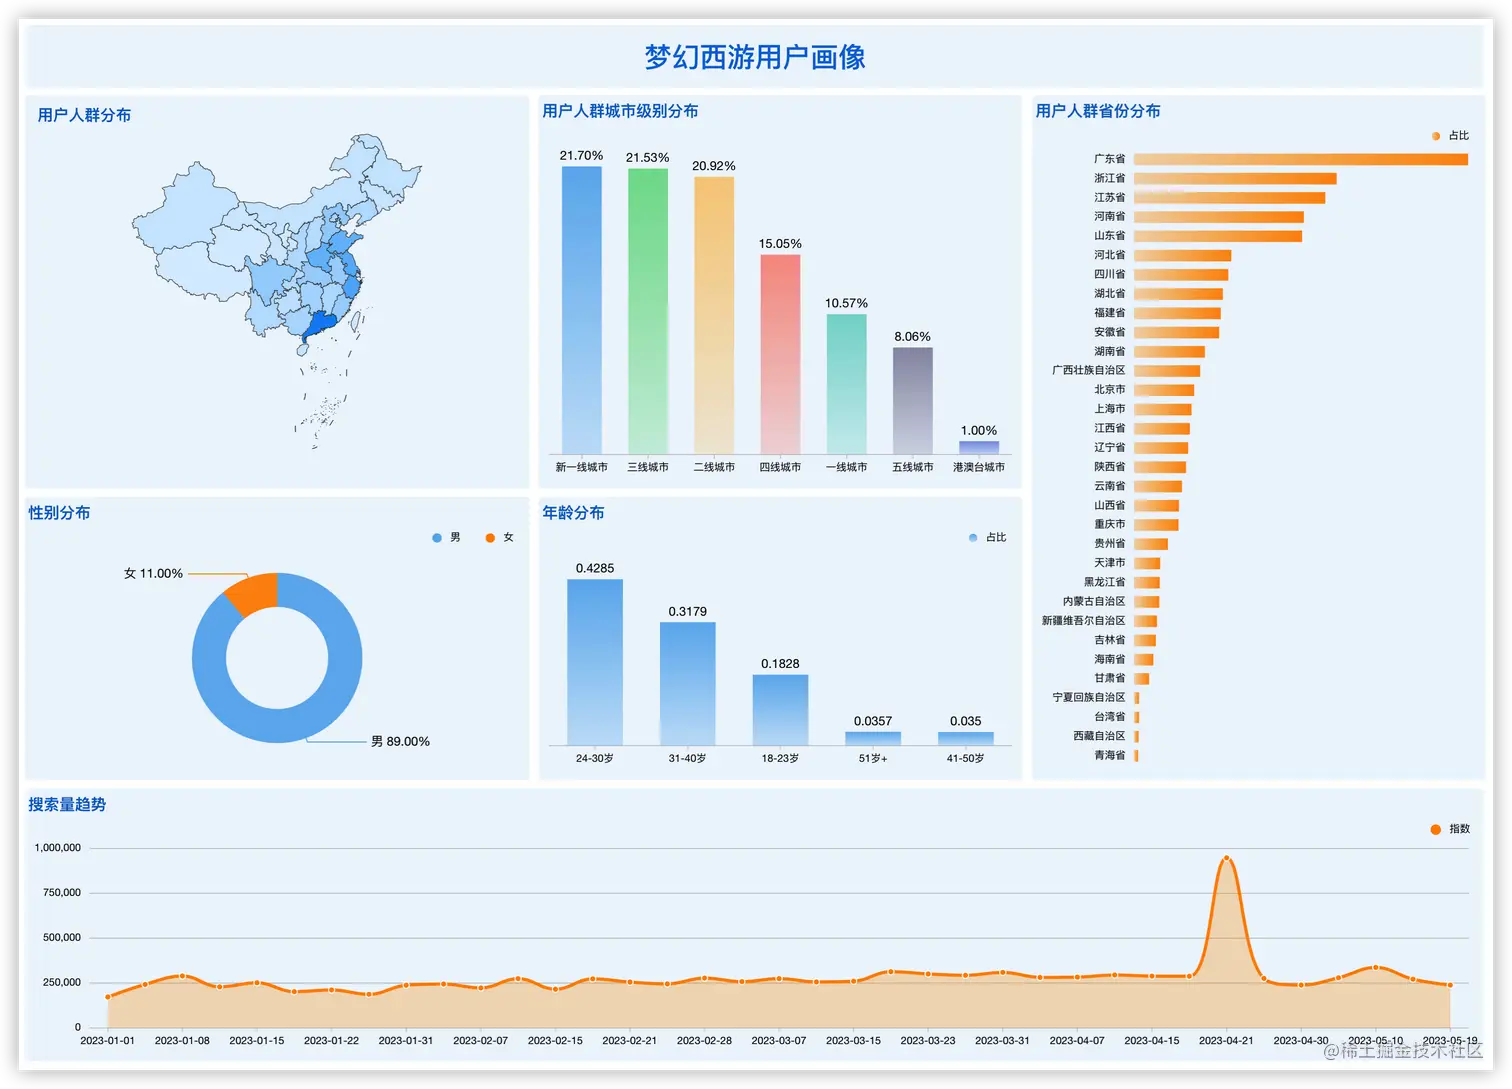Screen dimensions: 1512x1089
Task: Click the 四川省 province bar
Action: (x=1181, y=275)
